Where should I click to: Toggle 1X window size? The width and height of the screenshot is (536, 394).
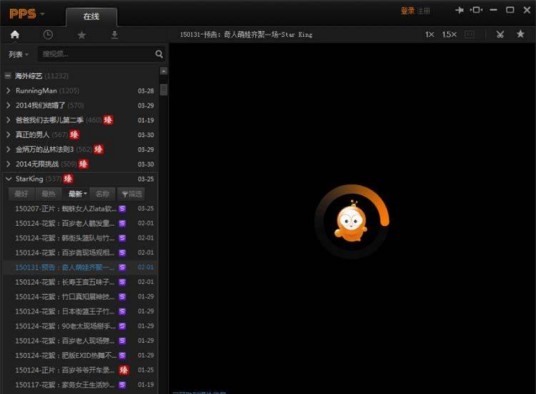coord(429,35)
